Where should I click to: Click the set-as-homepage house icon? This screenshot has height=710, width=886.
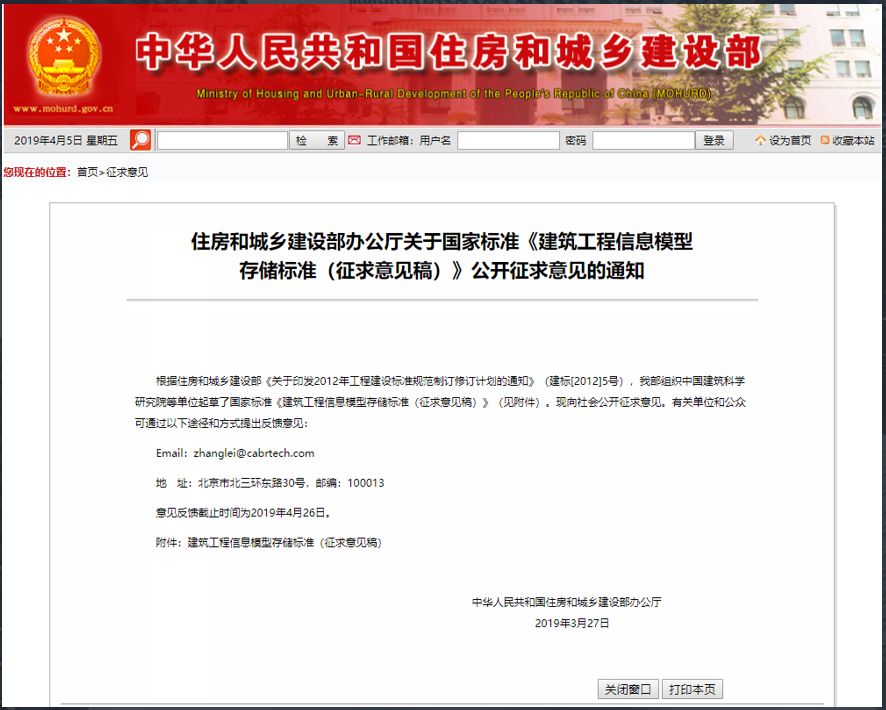point(760,140)
